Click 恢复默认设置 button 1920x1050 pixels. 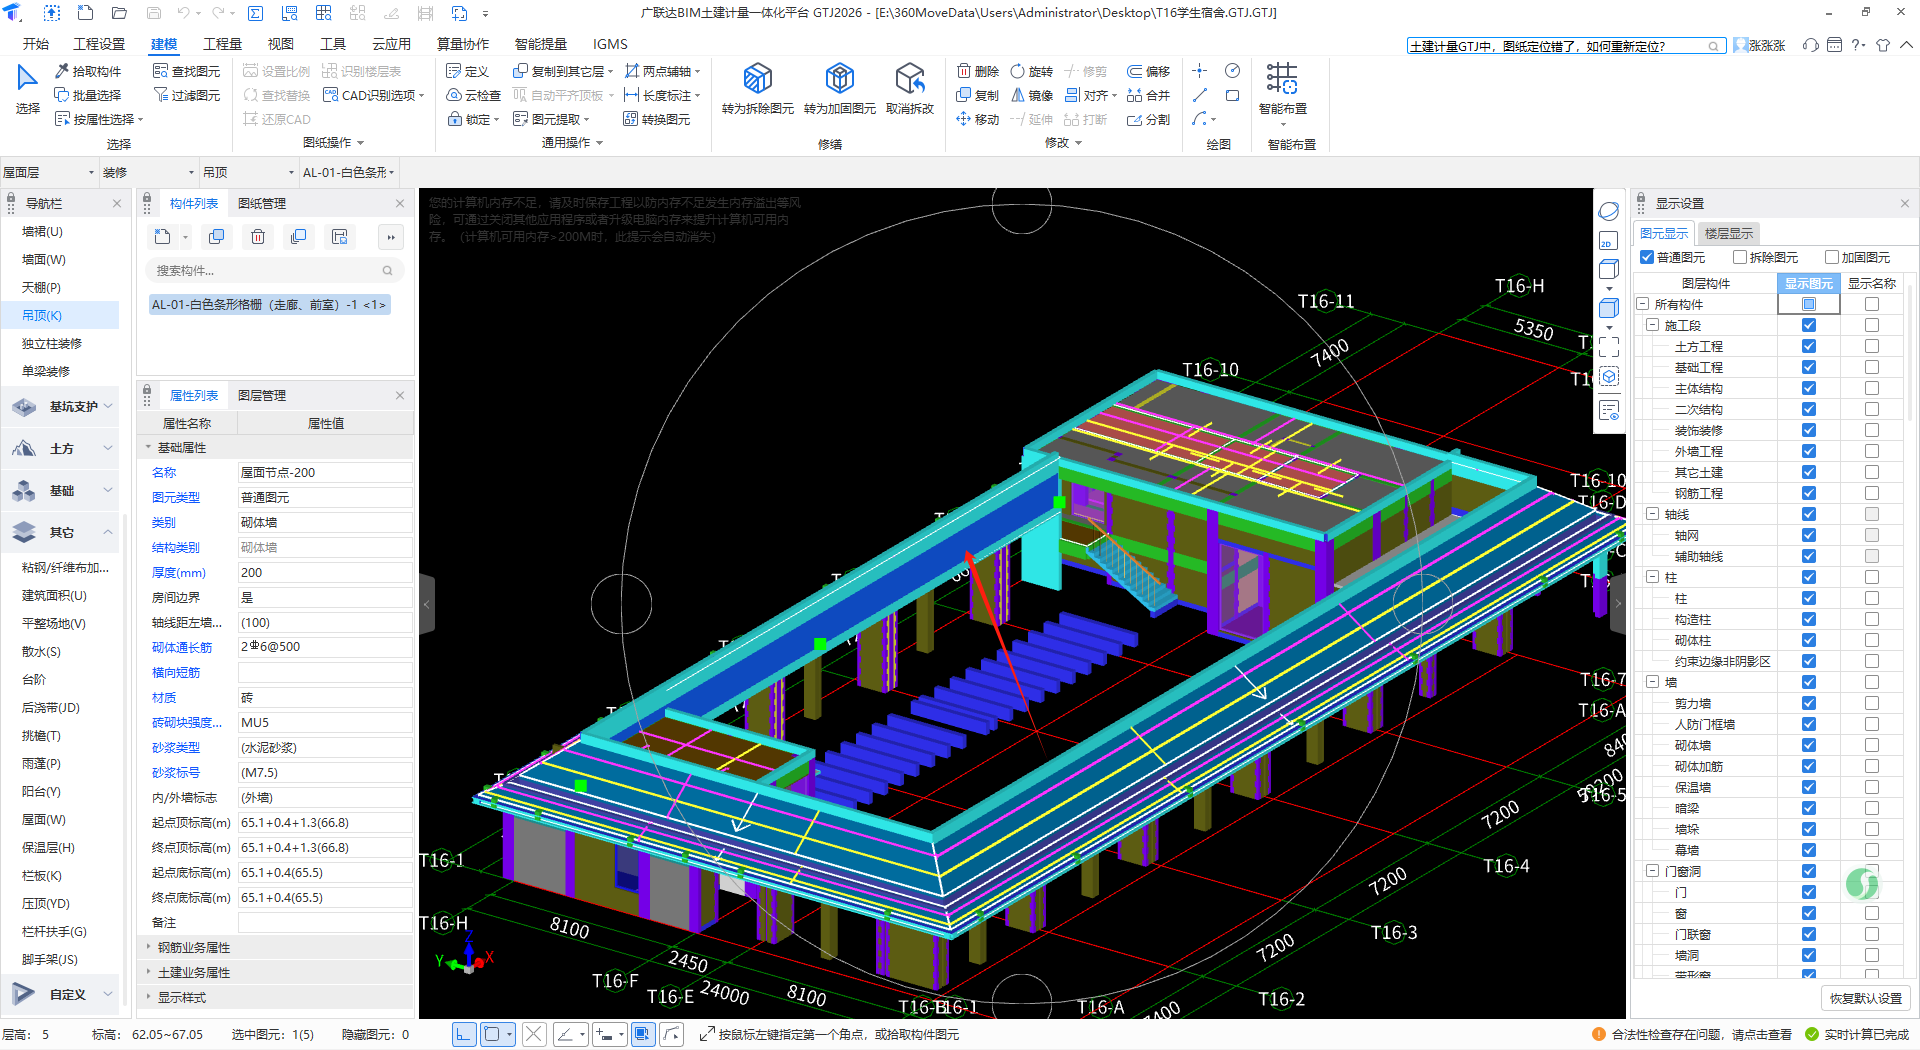point(1866,998)
